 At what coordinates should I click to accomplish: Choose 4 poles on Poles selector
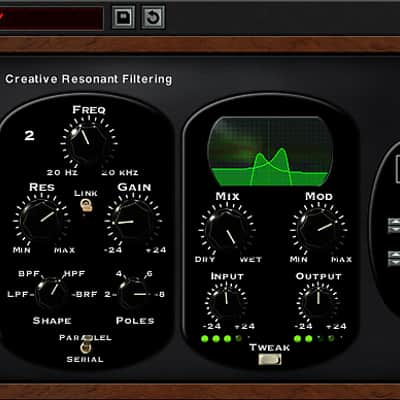(x=119, y=274)
